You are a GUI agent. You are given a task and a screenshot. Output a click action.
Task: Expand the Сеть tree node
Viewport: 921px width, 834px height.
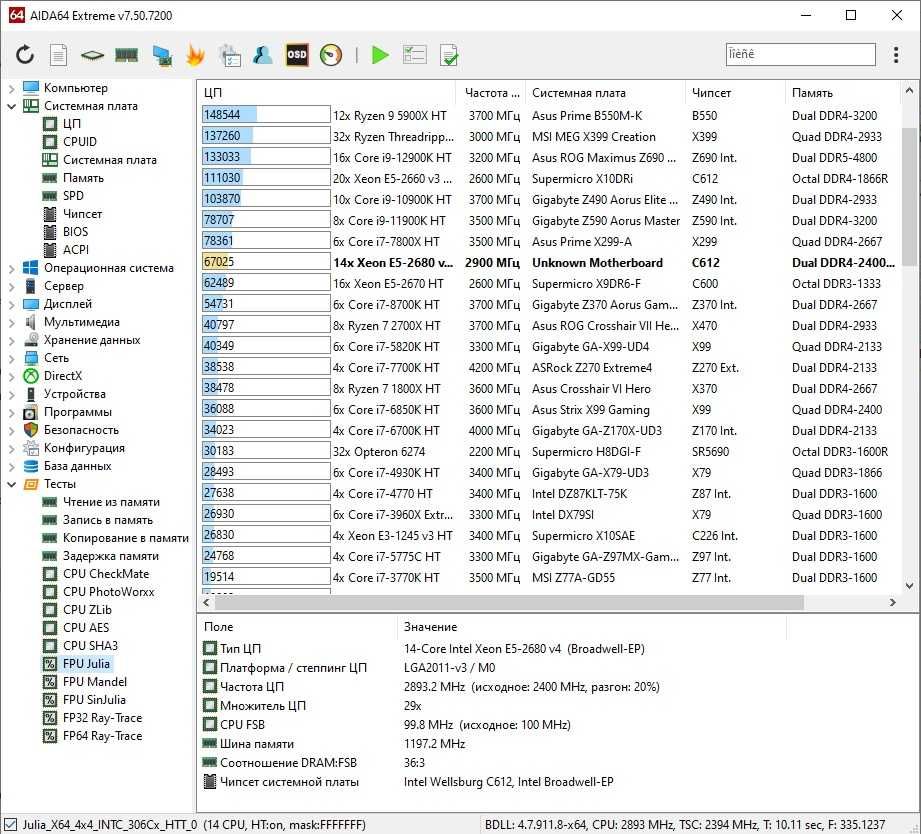coord(11,358)
